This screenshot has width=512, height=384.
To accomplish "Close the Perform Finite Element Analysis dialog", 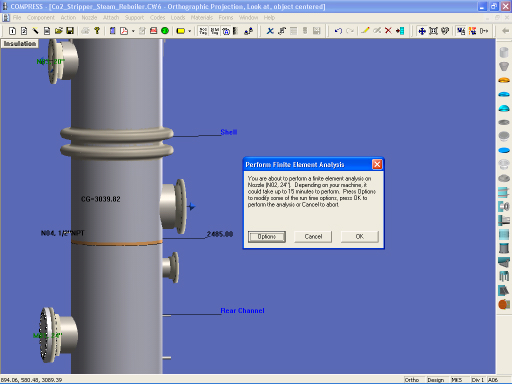I will 377,164.
